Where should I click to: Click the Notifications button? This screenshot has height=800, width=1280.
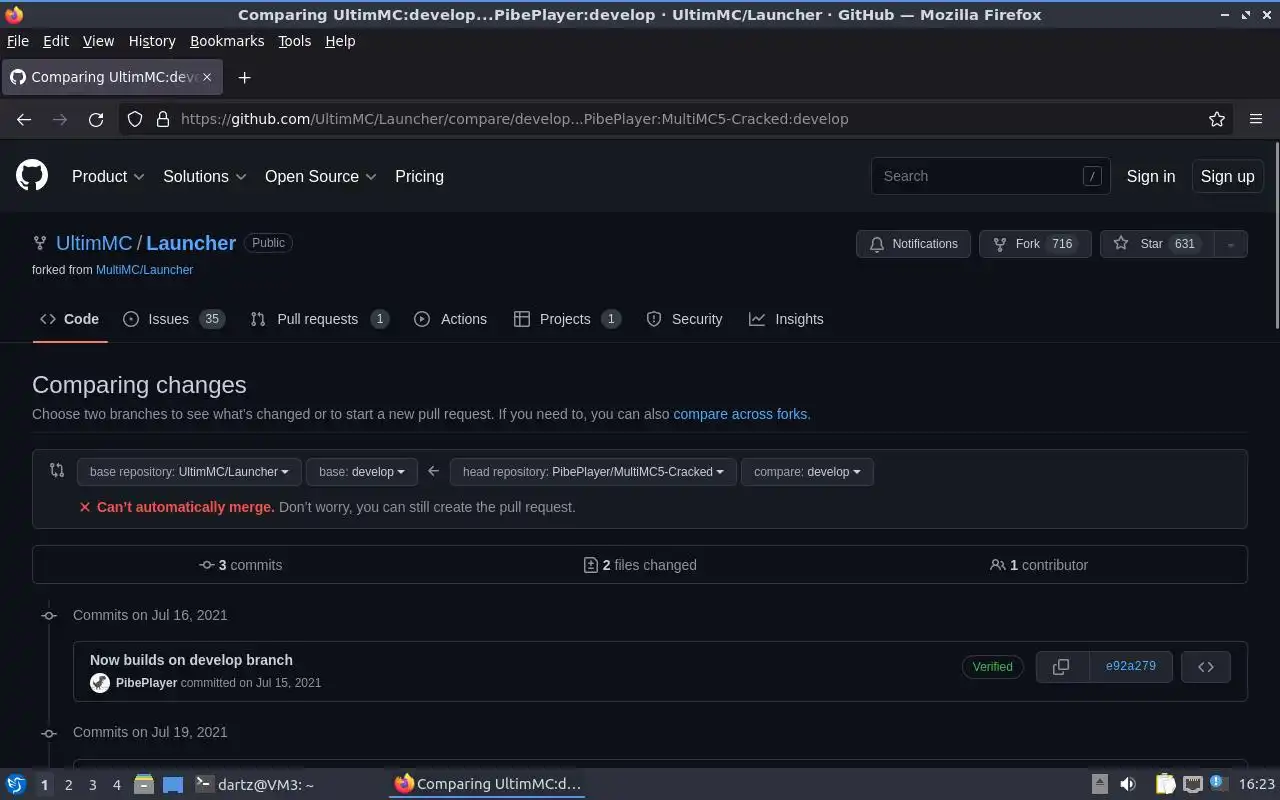pos(913,244)
